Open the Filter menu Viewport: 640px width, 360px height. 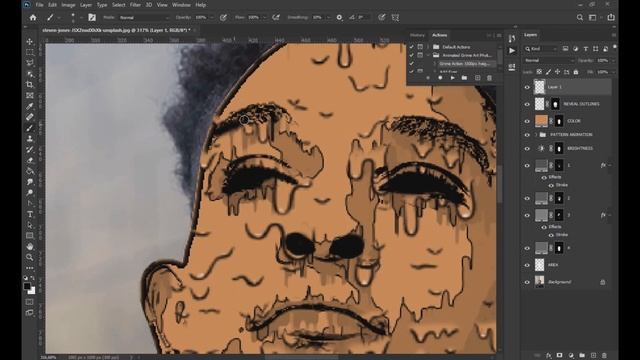135,5
